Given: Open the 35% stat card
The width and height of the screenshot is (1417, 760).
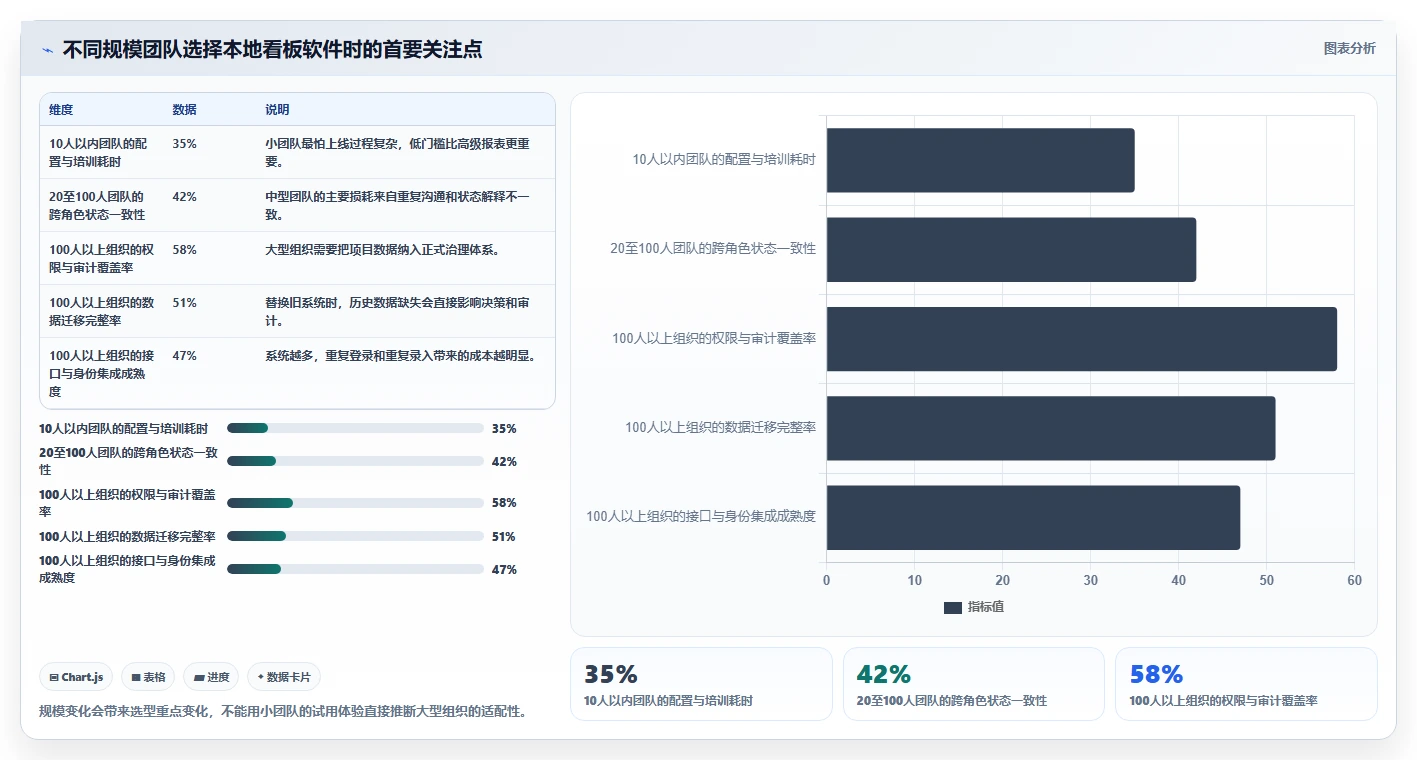Looking at the screenshot, I should [701, 684].
